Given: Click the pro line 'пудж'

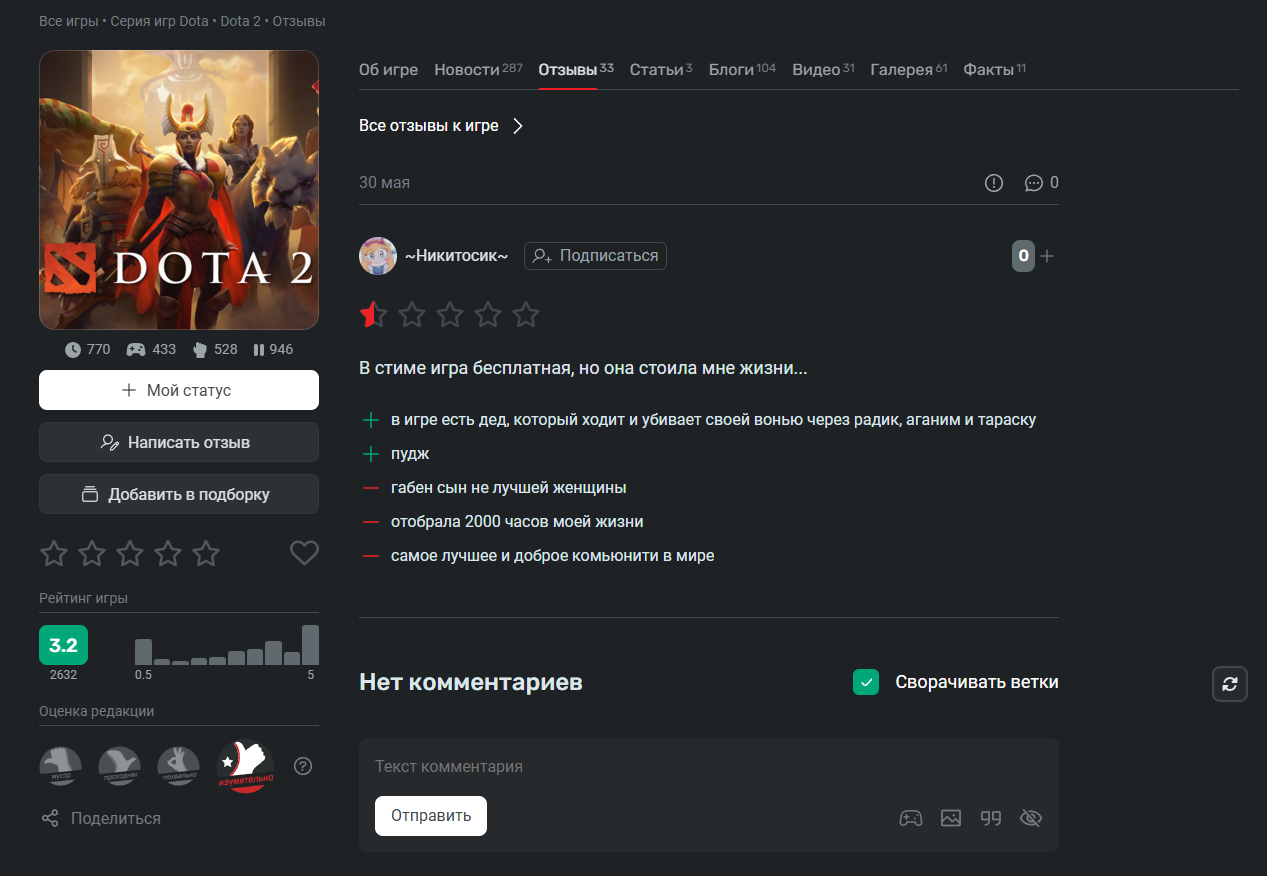Looking at the screenshot, I should [x=410, y=454].
